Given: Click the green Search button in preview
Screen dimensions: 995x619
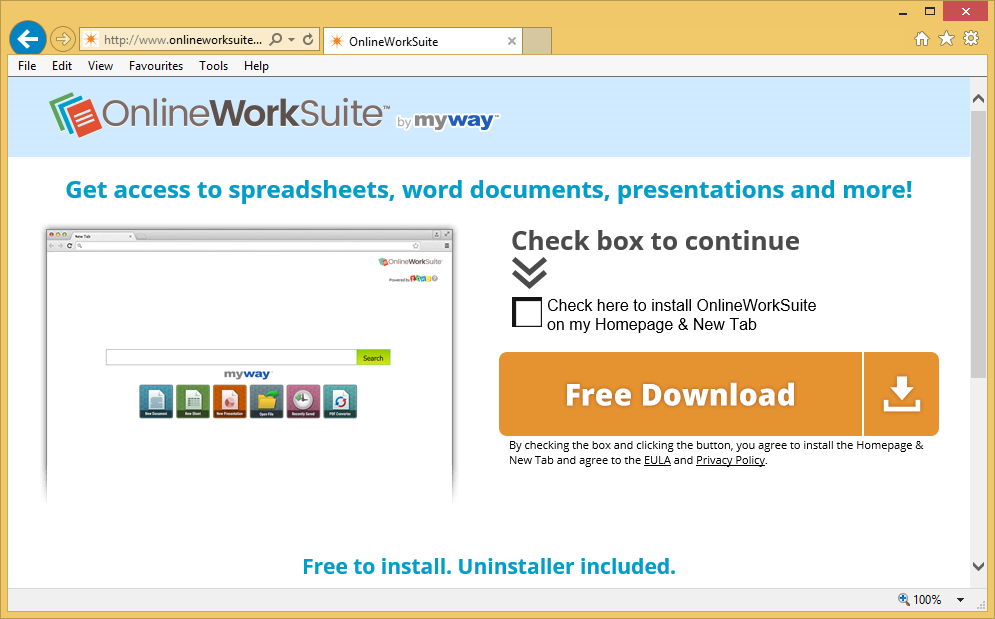Looking at the screenshot, I should point(373,357).
